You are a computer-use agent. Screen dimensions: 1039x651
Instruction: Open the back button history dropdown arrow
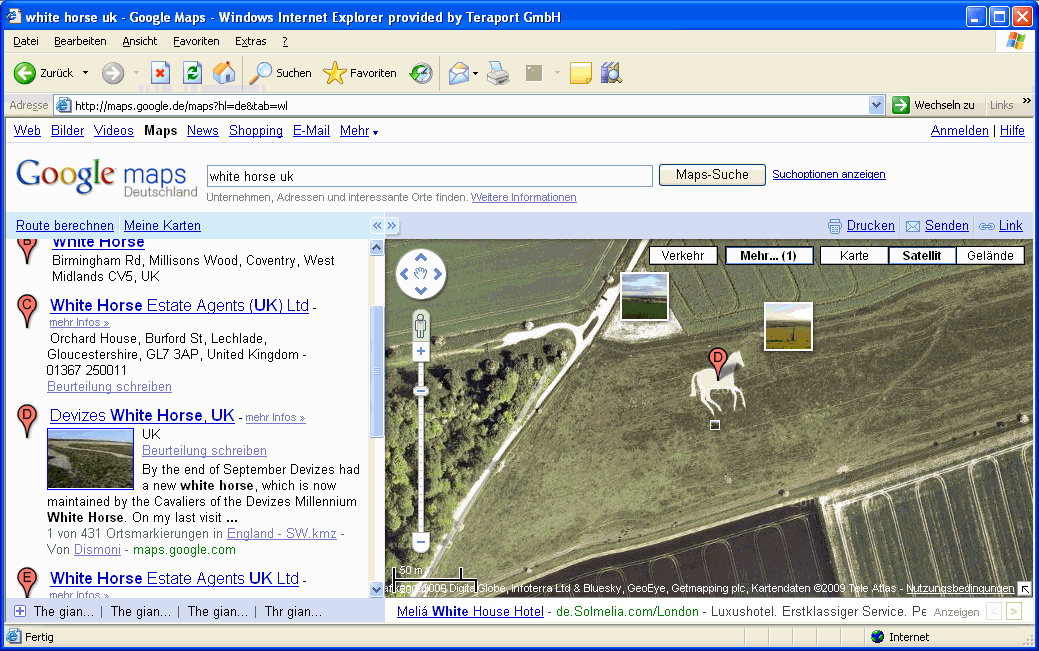pyautogui.click(x=85, y=73)
